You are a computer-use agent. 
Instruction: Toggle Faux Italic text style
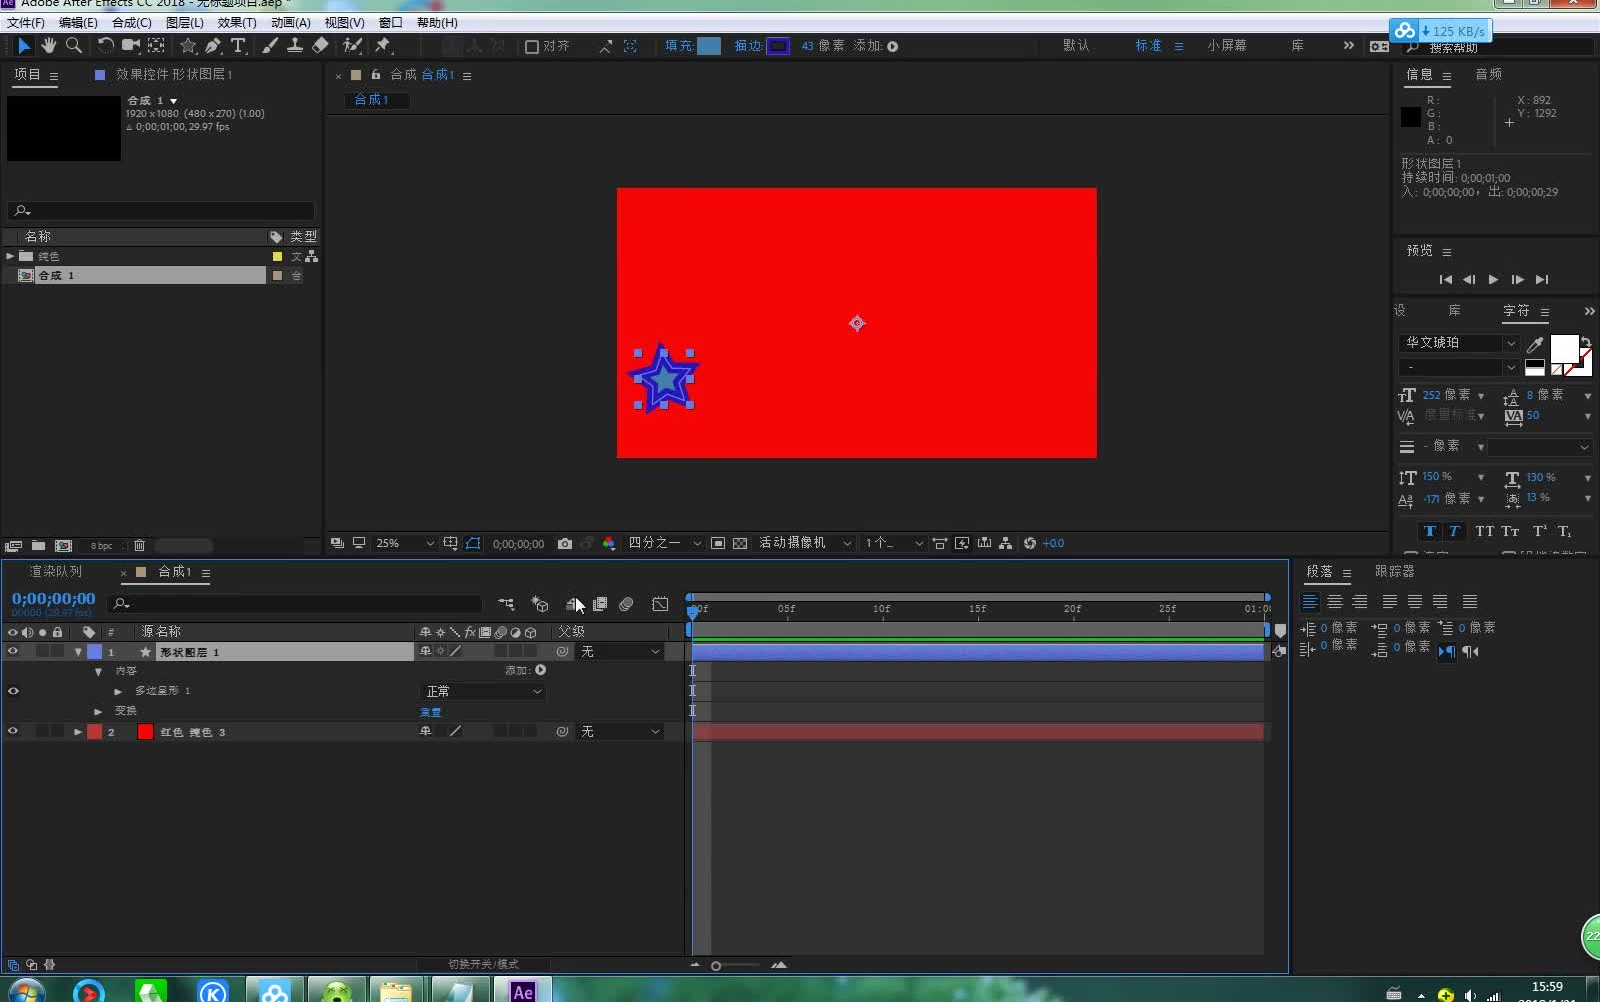click(1454, 531)
